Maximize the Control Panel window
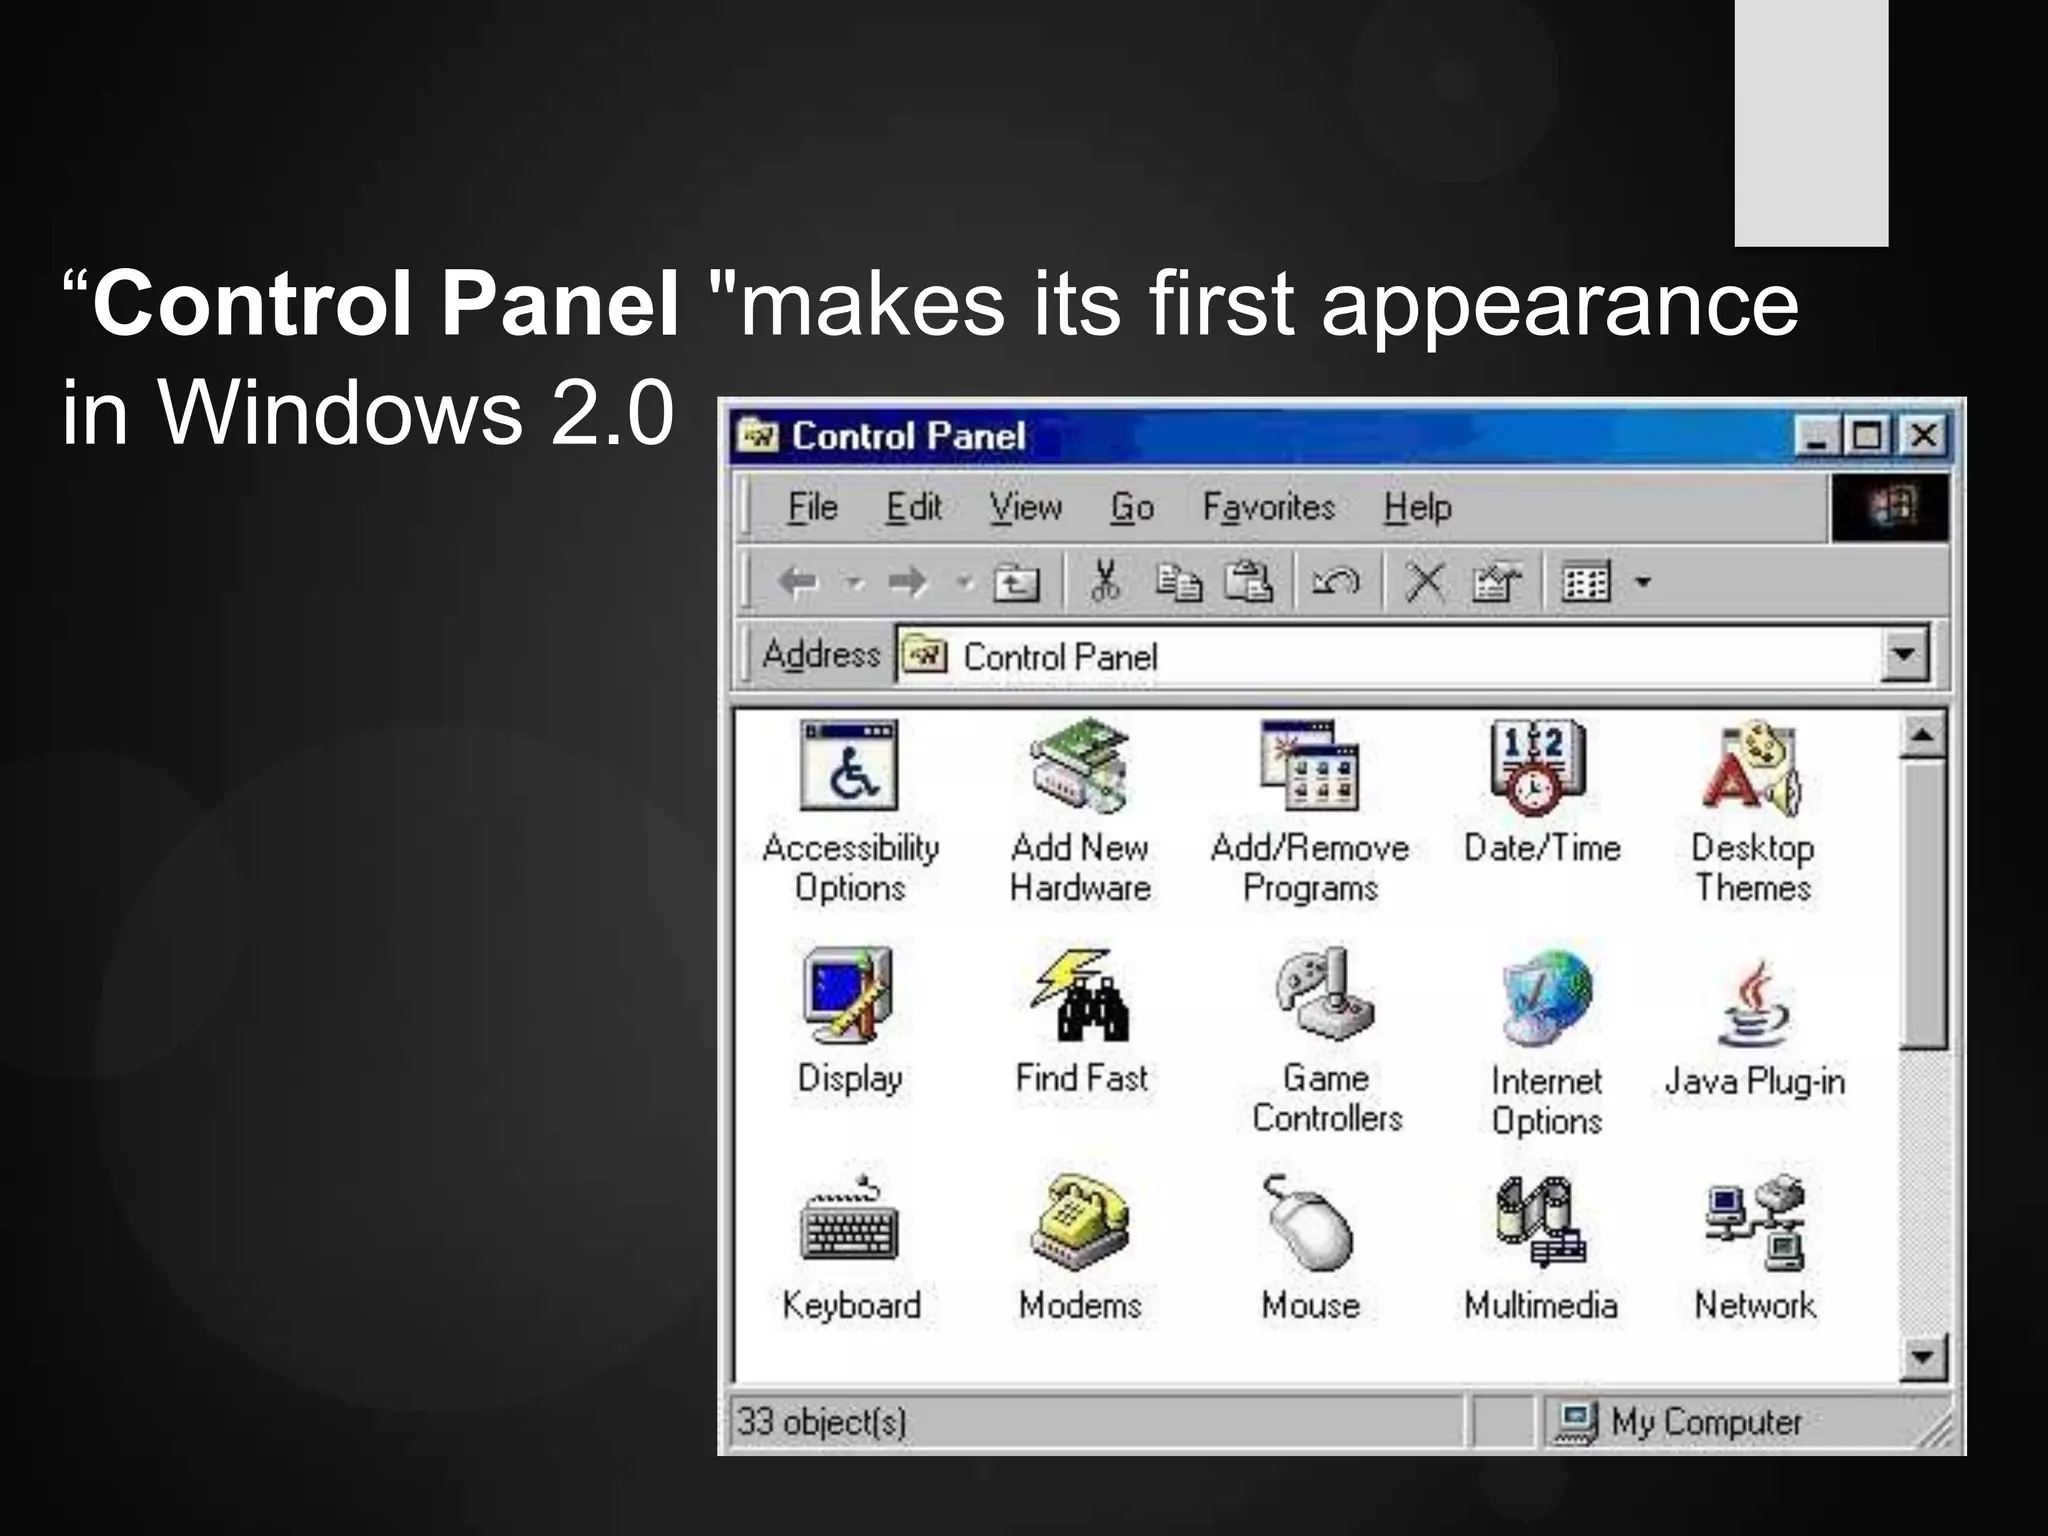This screenshot has height=1536, width=2048. pos(1866,436)
